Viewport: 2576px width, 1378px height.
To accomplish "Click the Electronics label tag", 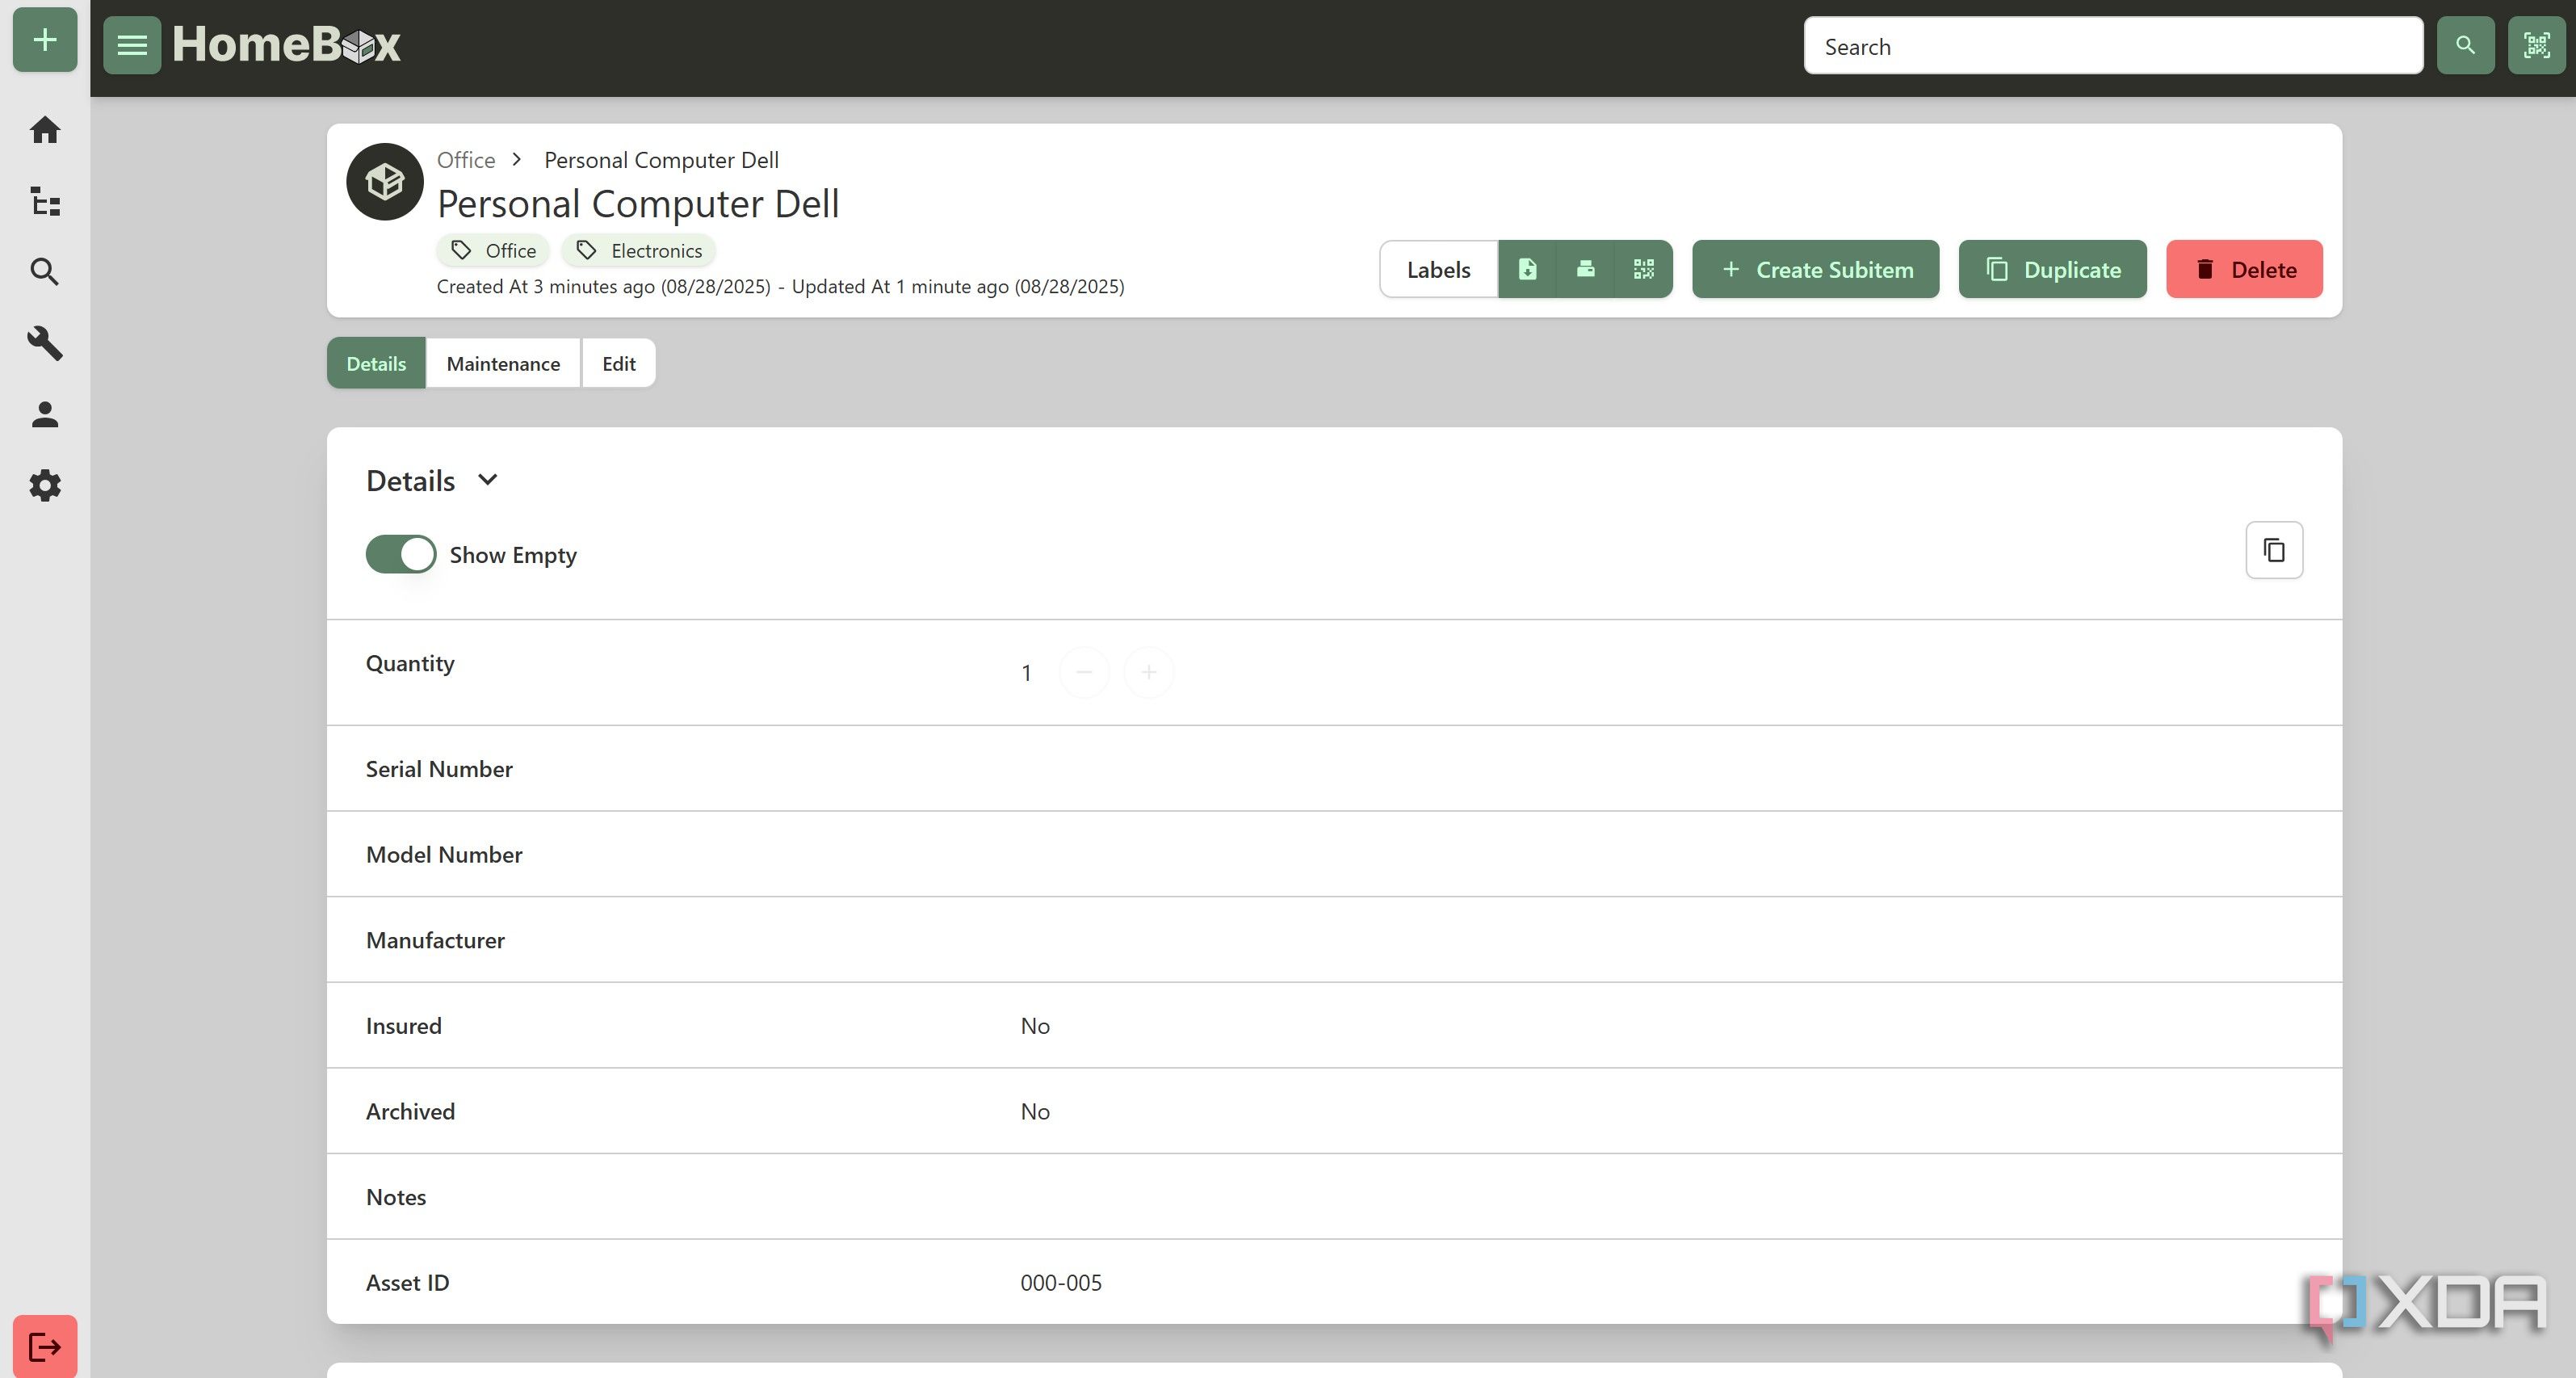I will 639,250.
